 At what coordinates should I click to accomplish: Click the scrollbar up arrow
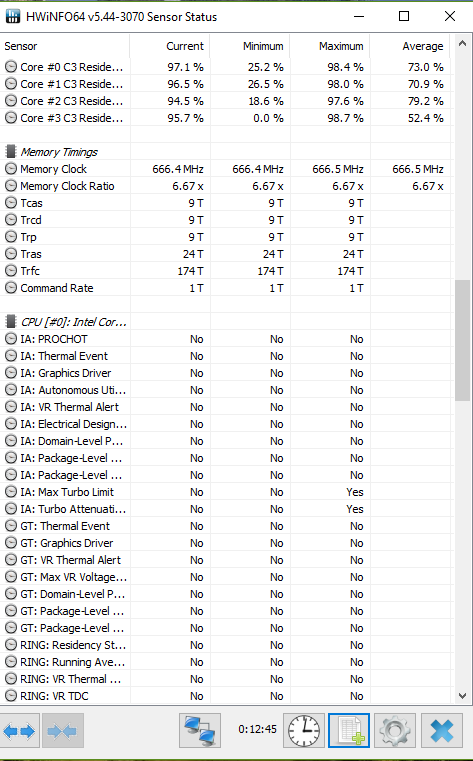tap(462, 44)
